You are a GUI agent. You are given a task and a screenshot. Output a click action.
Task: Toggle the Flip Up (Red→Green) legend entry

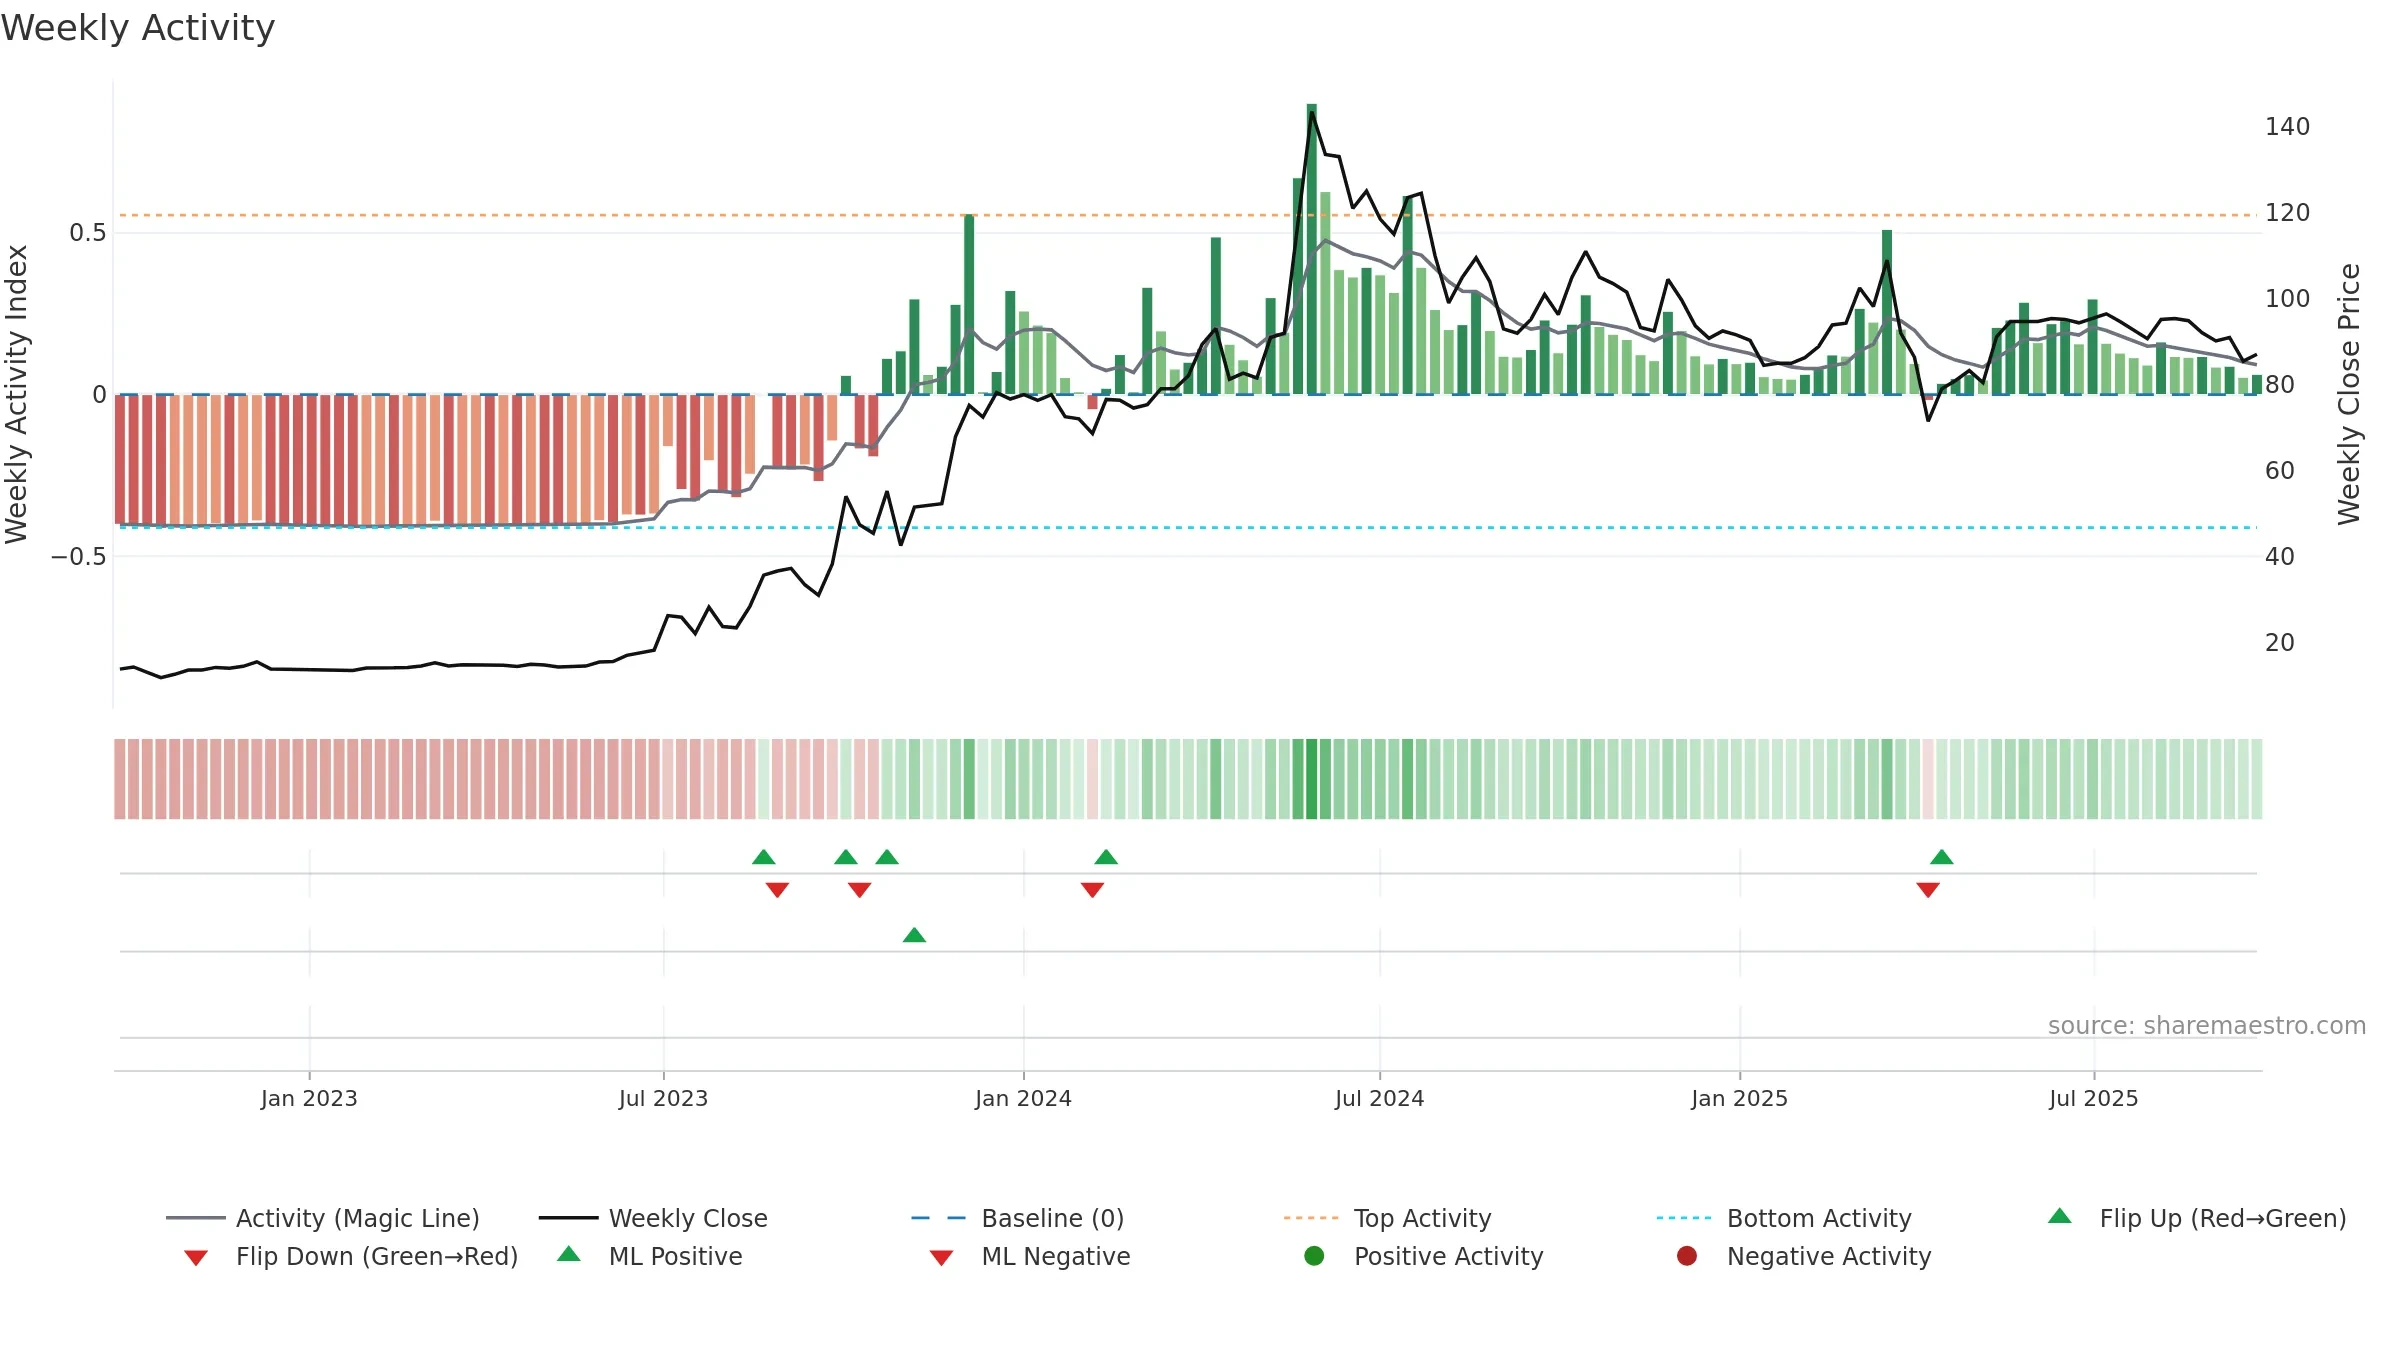pos(2197,1218)
